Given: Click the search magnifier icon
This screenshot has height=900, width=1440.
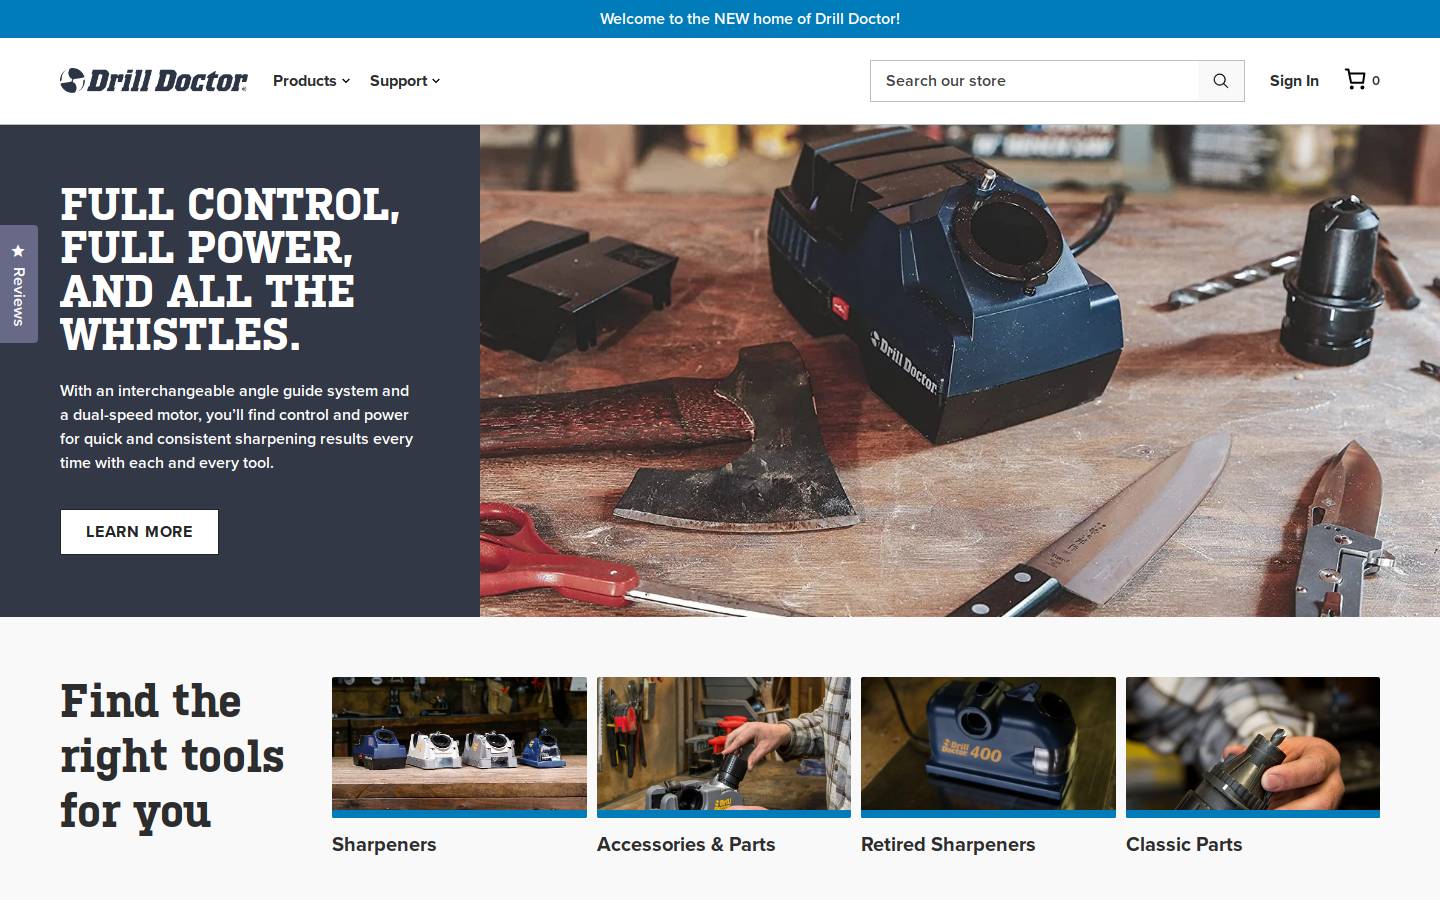Looking at the screenshot, I should 1221,81.
